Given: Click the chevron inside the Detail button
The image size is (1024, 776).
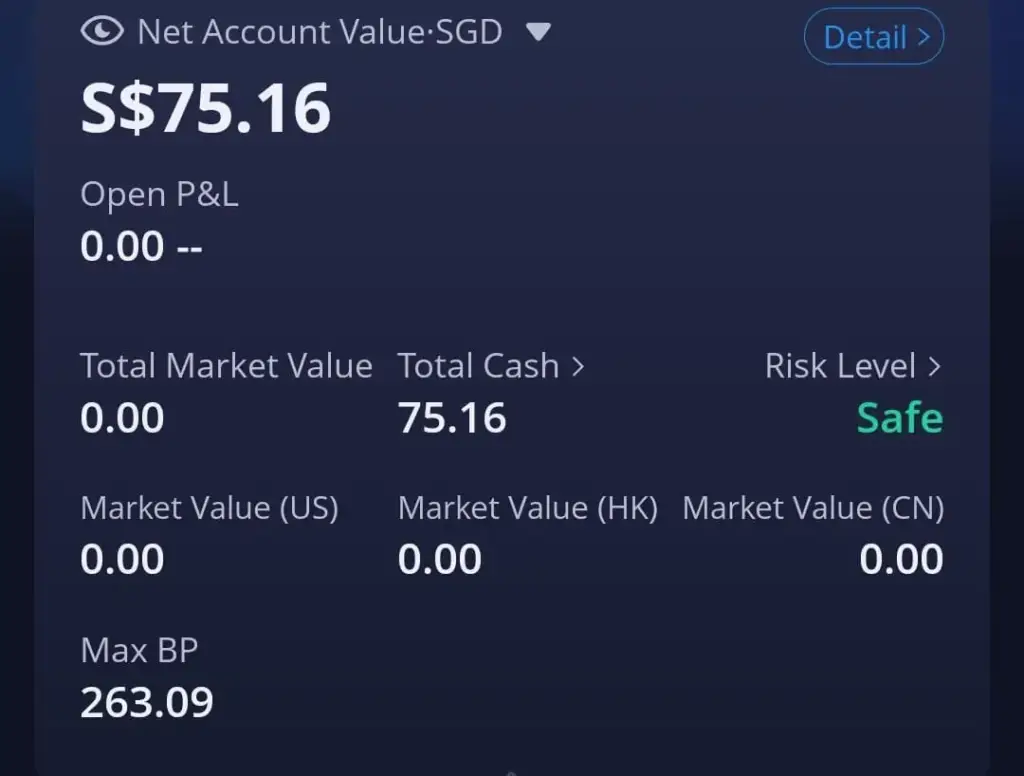Looking at the screenshot, I should point(923,37).
